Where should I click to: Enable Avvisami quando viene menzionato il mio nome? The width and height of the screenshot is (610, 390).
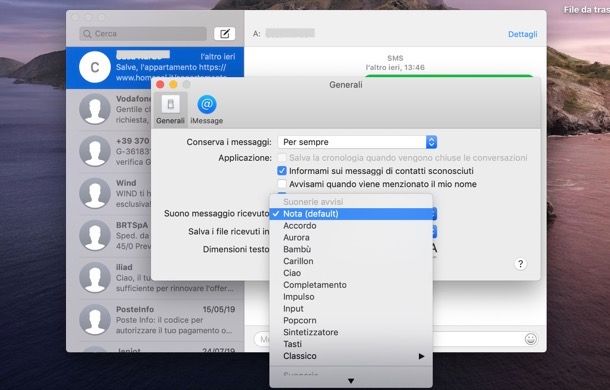coord(282,184)
